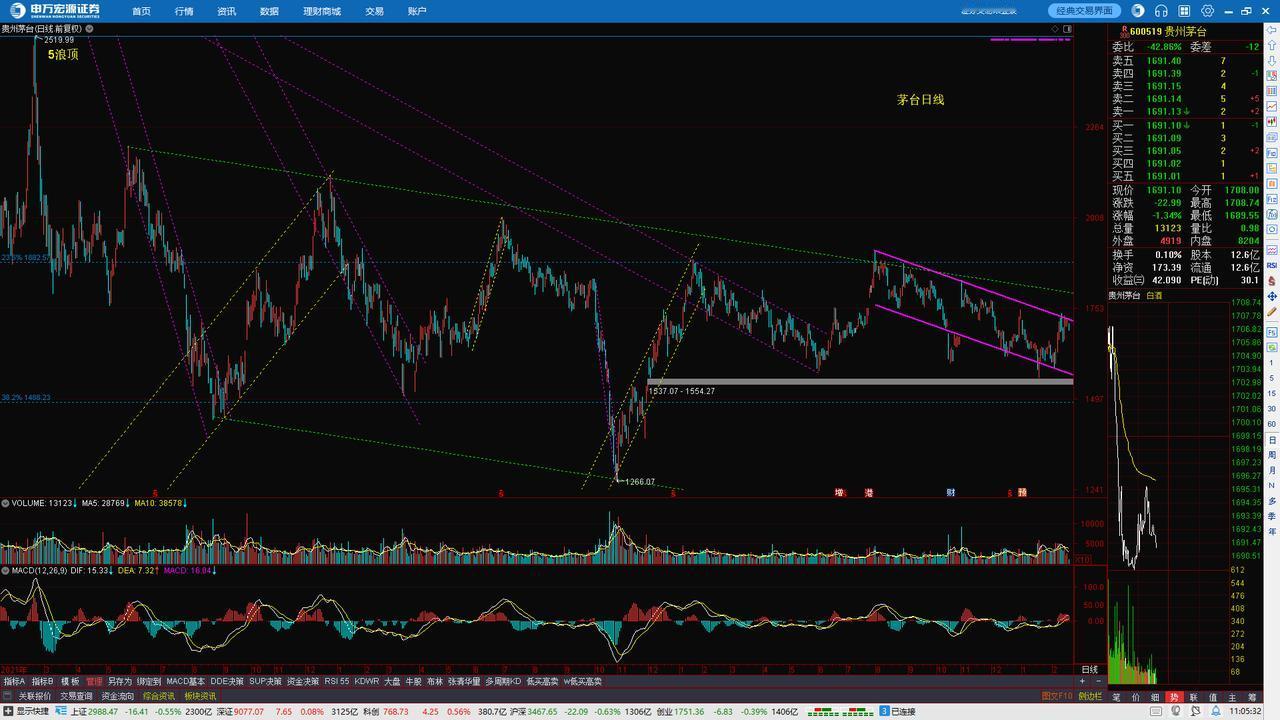Click the 另存为 button
The width and height of the screenshot is (1280, 720).
pos(119,681)
